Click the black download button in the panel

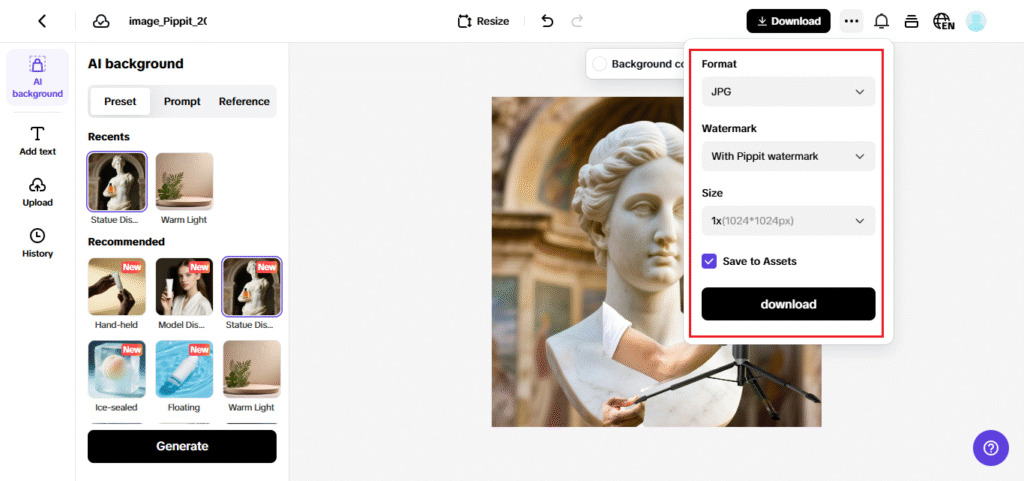tap(788, 304)
